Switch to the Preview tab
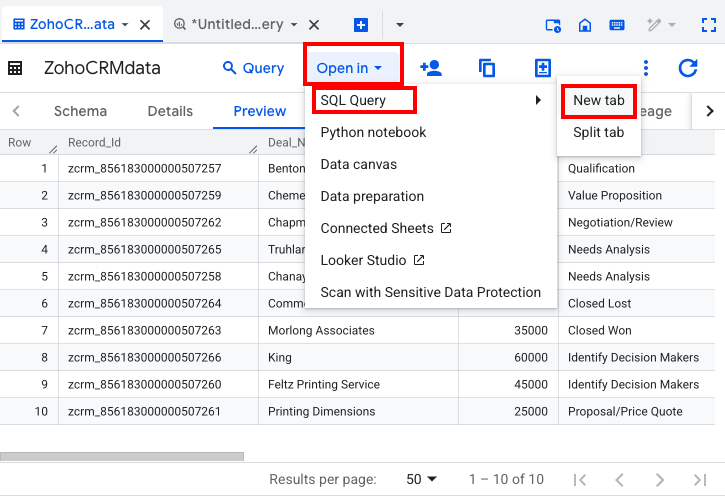The height and width of the screenshot is (497, 725). click(x=260, y=111)
